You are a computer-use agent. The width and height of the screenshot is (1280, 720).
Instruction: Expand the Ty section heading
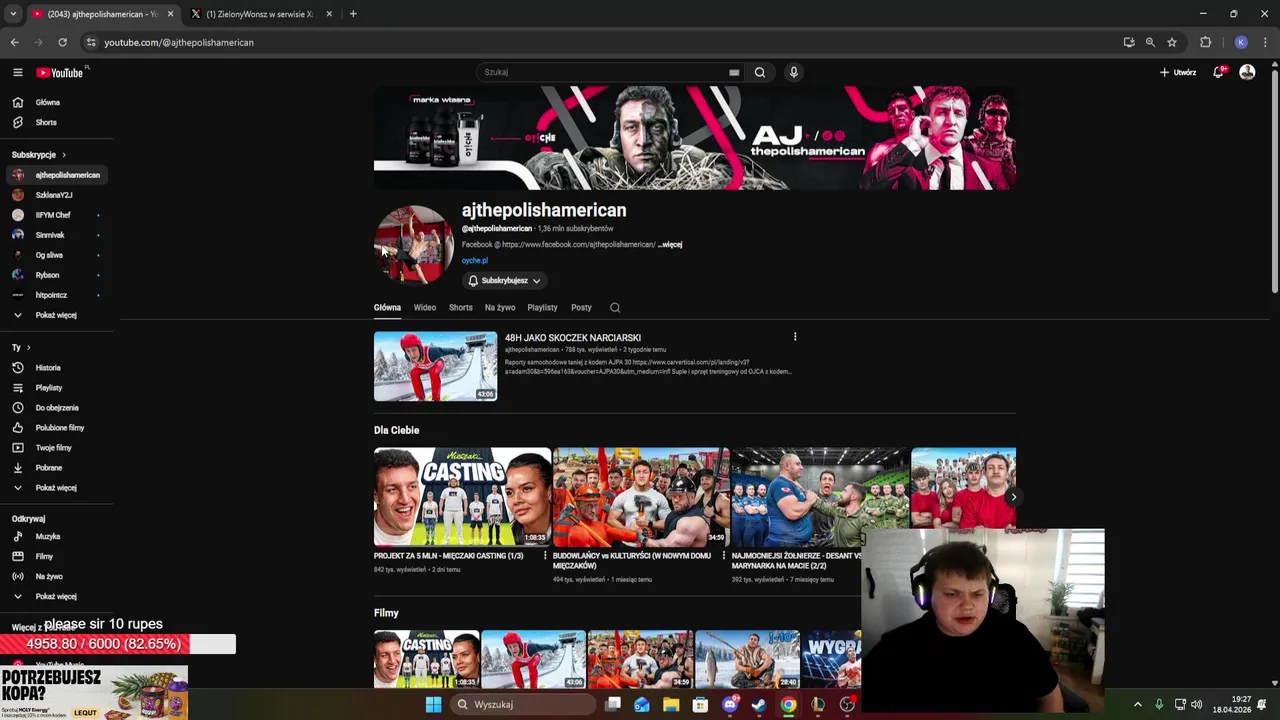pos(21,347)
